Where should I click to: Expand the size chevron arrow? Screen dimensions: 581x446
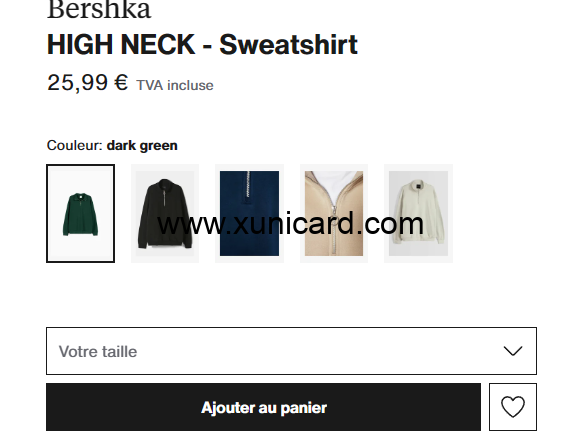click(513, 350)
